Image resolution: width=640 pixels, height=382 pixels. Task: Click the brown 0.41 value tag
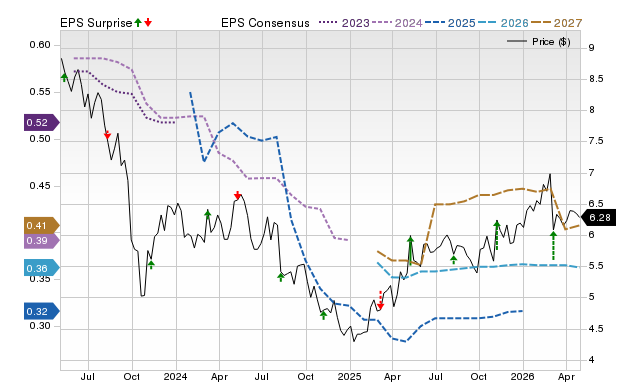42,225
